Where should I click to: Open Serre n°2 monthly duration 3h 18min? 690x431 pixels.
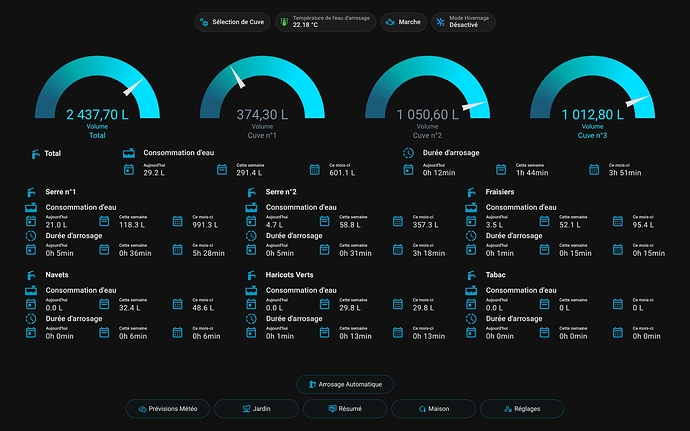click(x=429, y=254)
